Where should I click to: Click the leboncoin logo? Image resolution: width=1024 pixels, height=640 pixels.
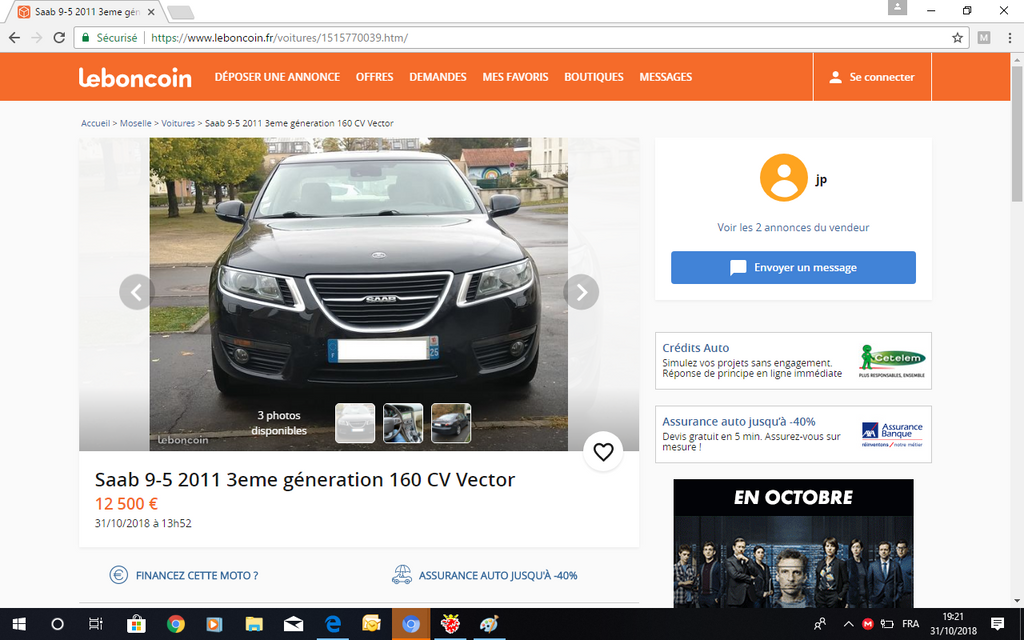click(135, 77)
